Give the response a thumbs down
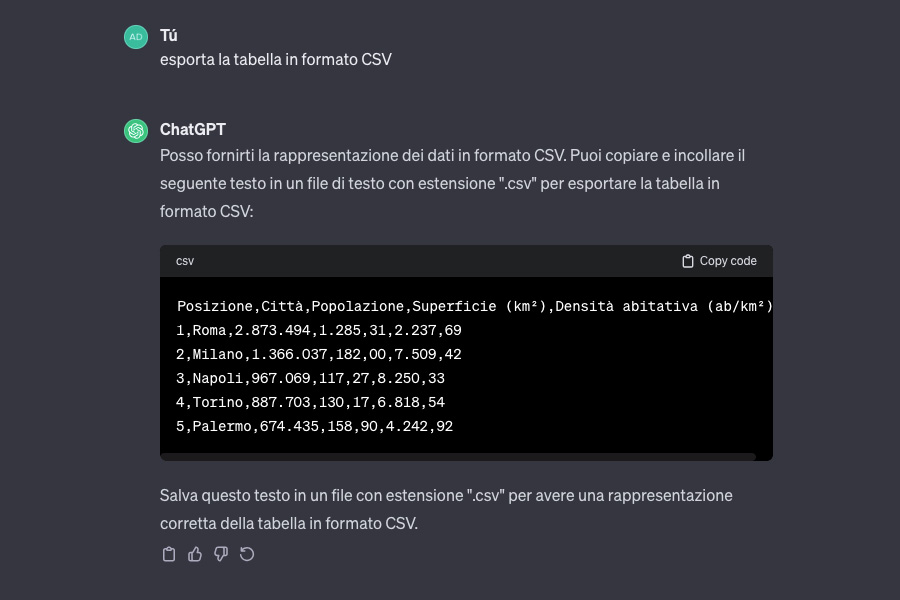This screenshot has width=900, height=600. (221, 554)
